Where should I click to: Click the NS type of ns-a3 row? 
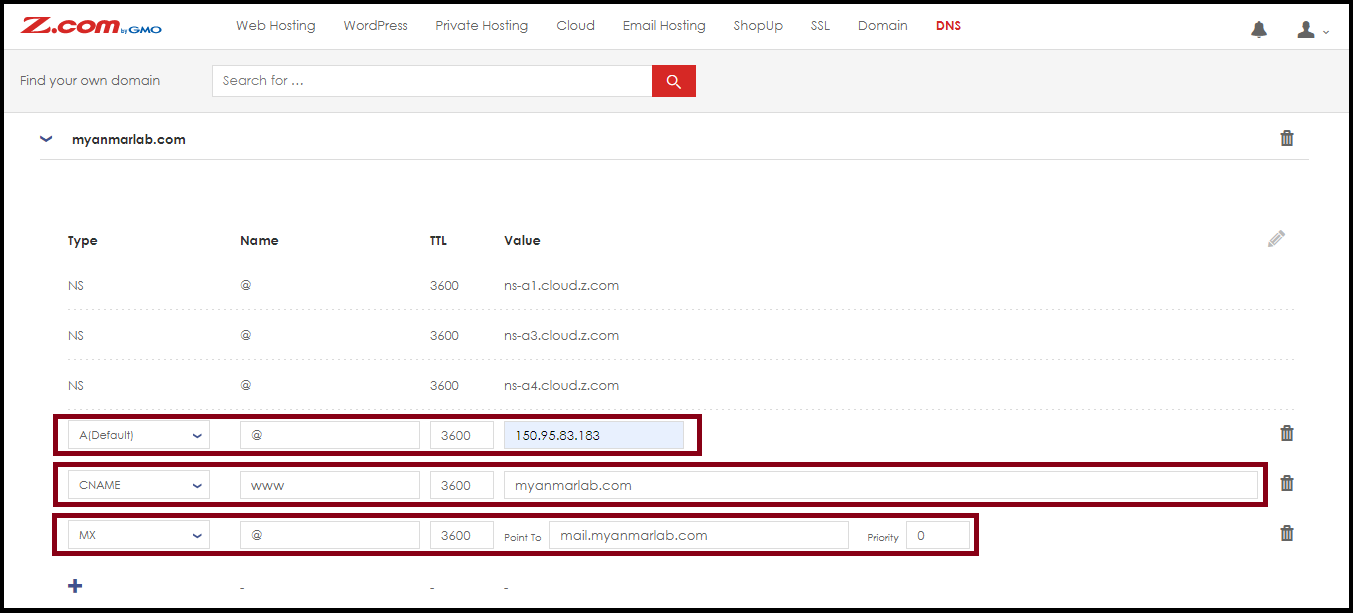[x=76, y=335]
